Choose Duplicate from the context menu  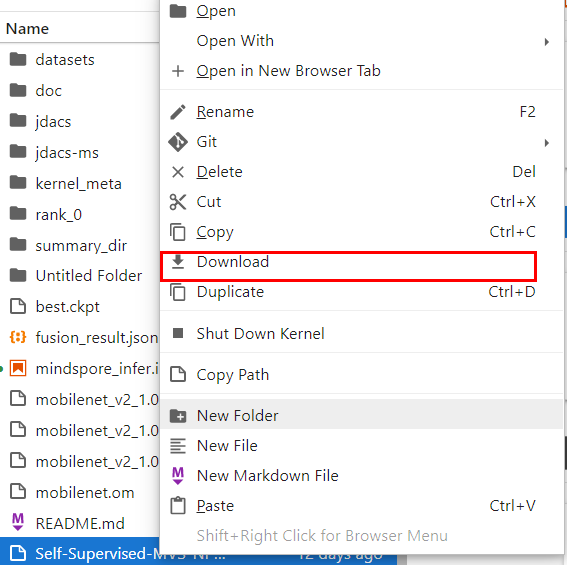coord(230,292)
